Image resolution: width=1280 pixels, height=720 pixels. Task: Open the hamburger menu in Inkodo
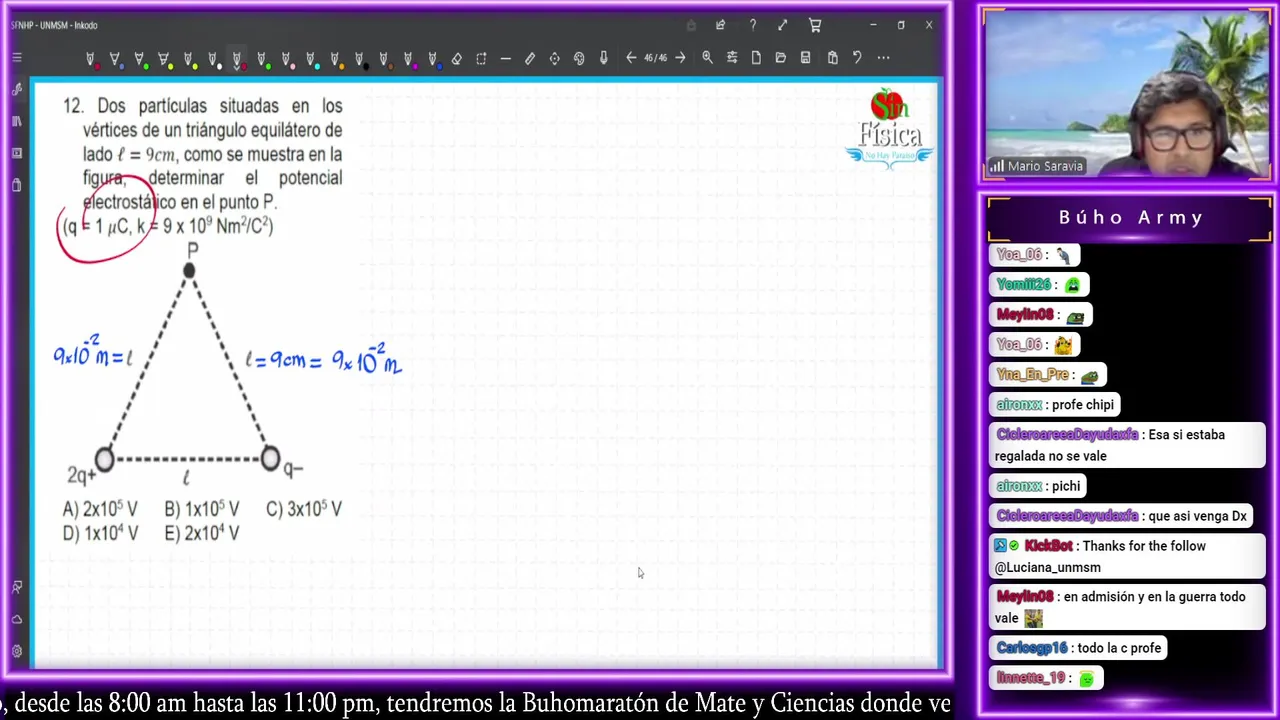click(x=17, y=58)
